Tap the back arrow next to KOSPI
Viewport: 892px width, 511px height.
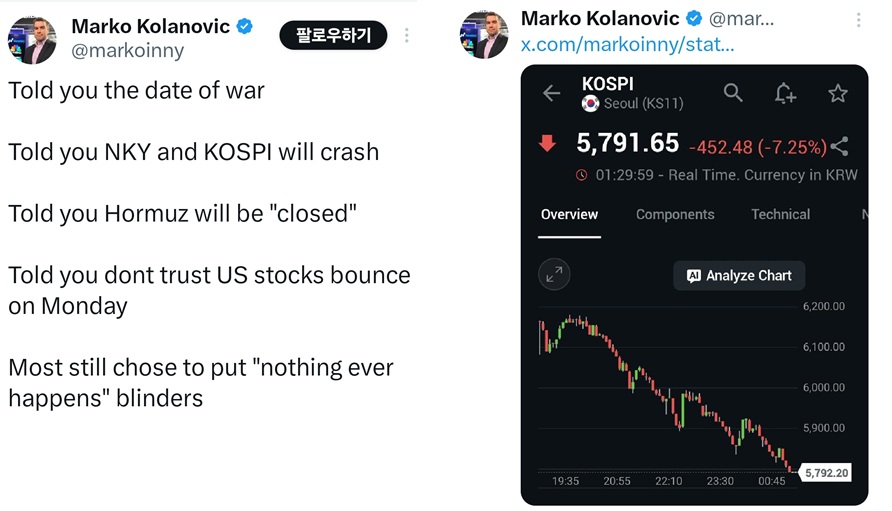(x=551, y=93)
